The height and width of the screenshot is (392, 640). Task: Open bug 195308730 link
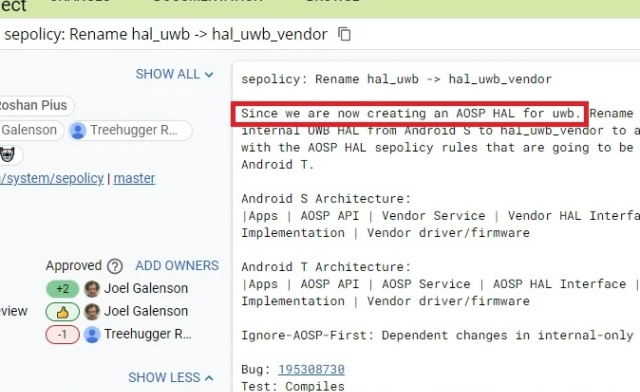[311, 370]
